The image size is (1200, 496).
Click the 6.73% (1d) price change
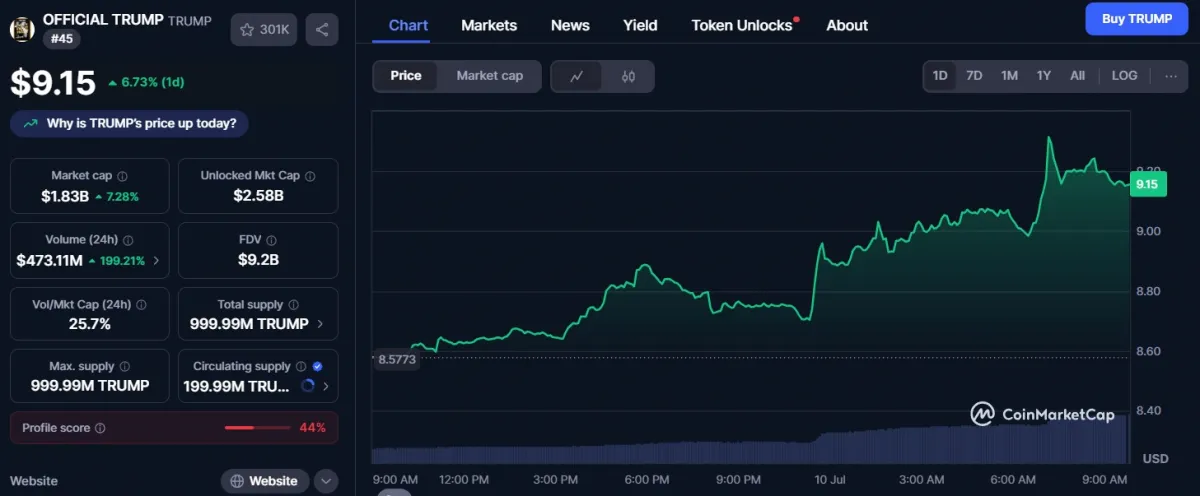(146, 83)
